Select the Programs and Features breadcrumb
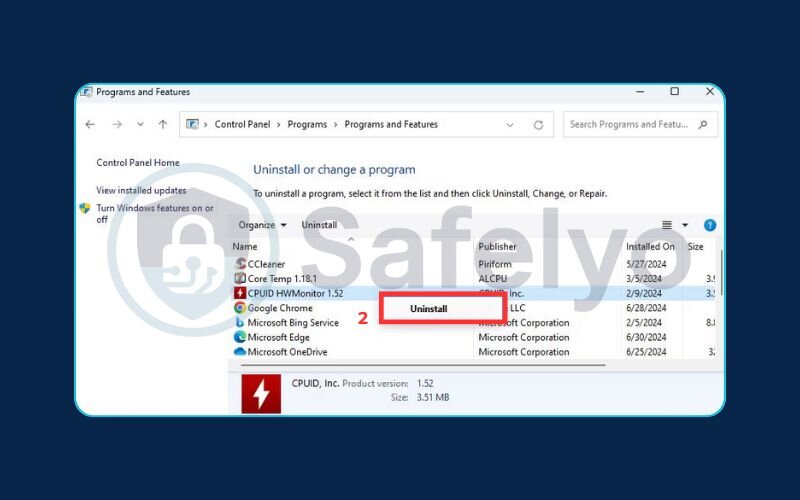The image size is (800, 500). (x=391, y=124)
